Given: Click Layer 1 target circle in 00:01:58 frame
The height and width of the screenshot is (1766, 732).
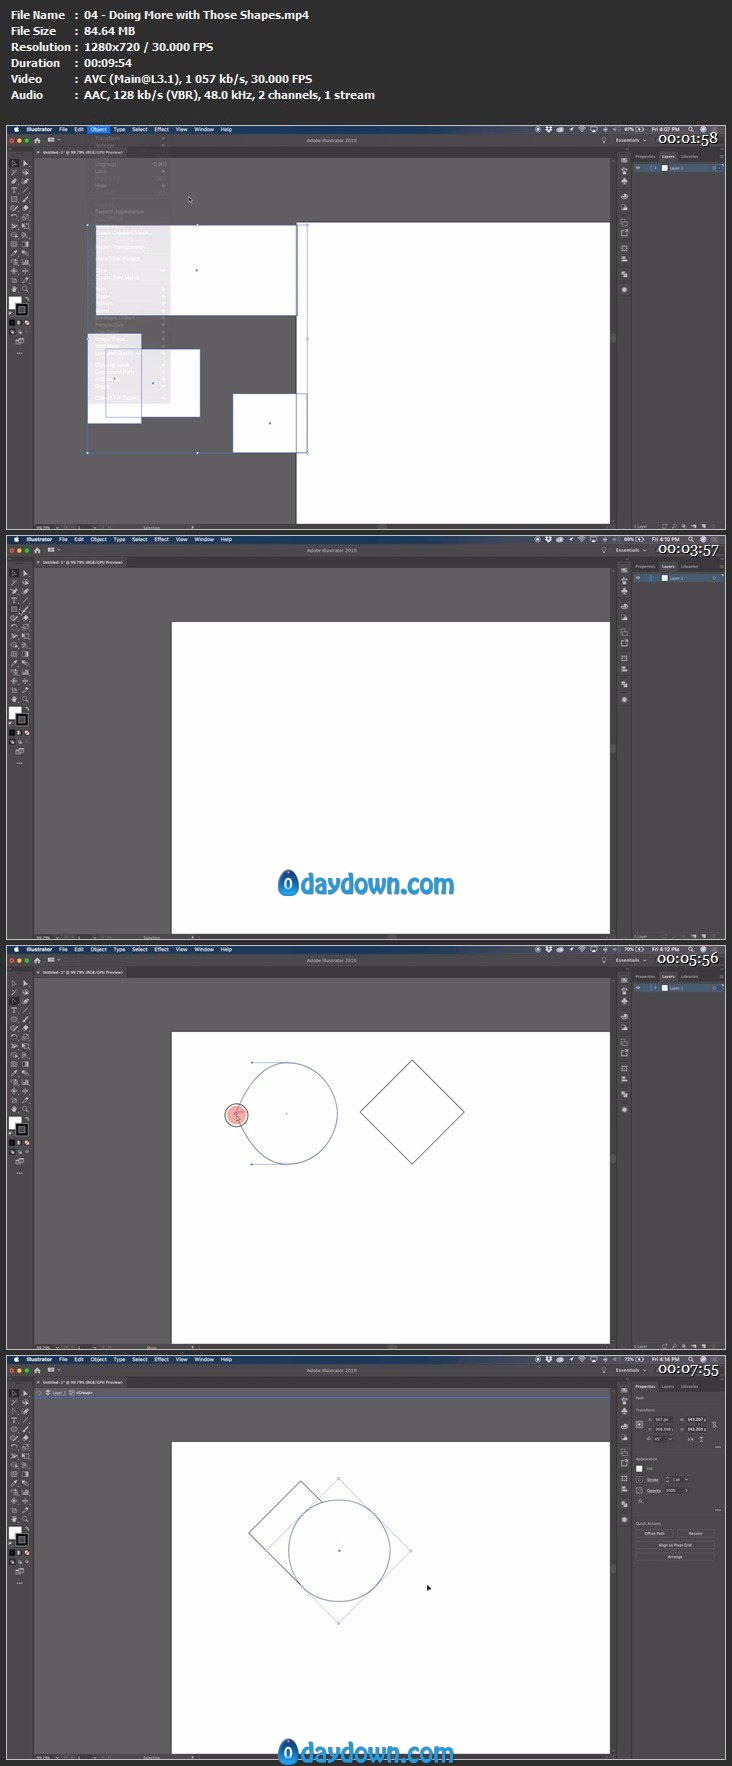Looking at the screenshot, I should point(714,168).
